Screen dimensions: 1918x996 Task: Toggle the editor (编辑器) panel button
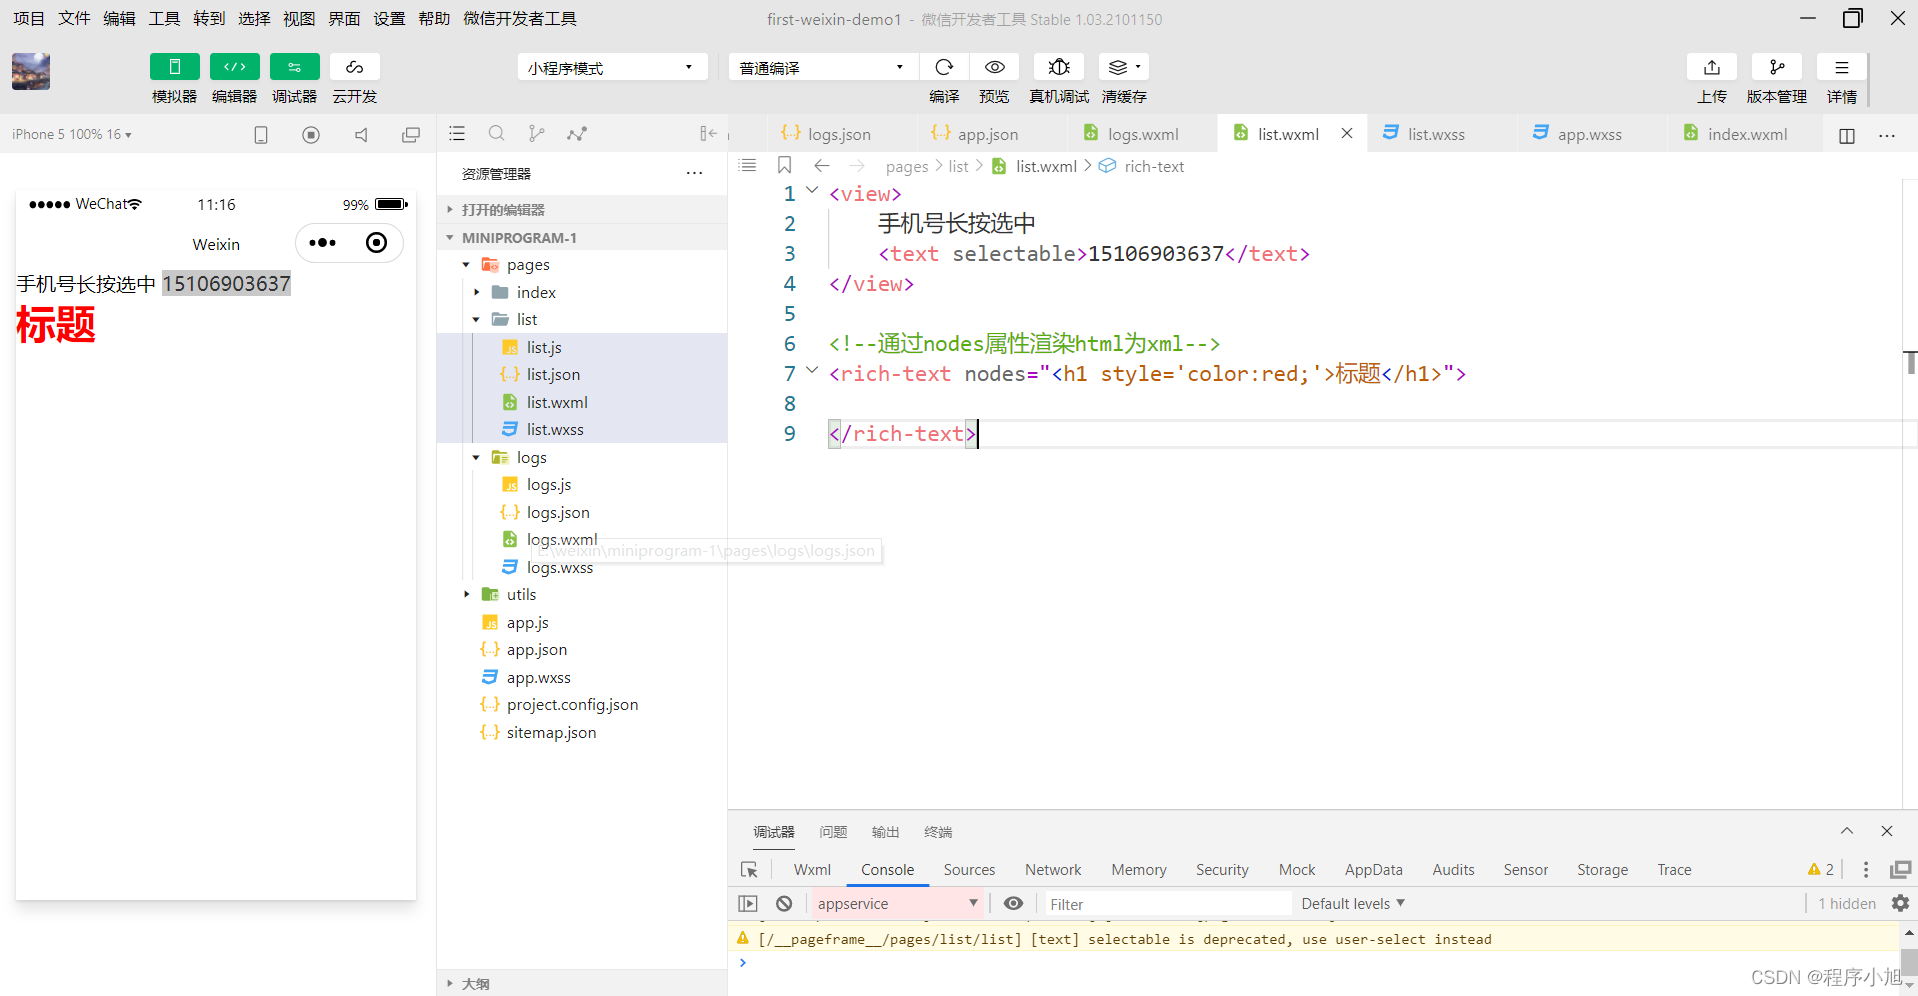point(234,67)
